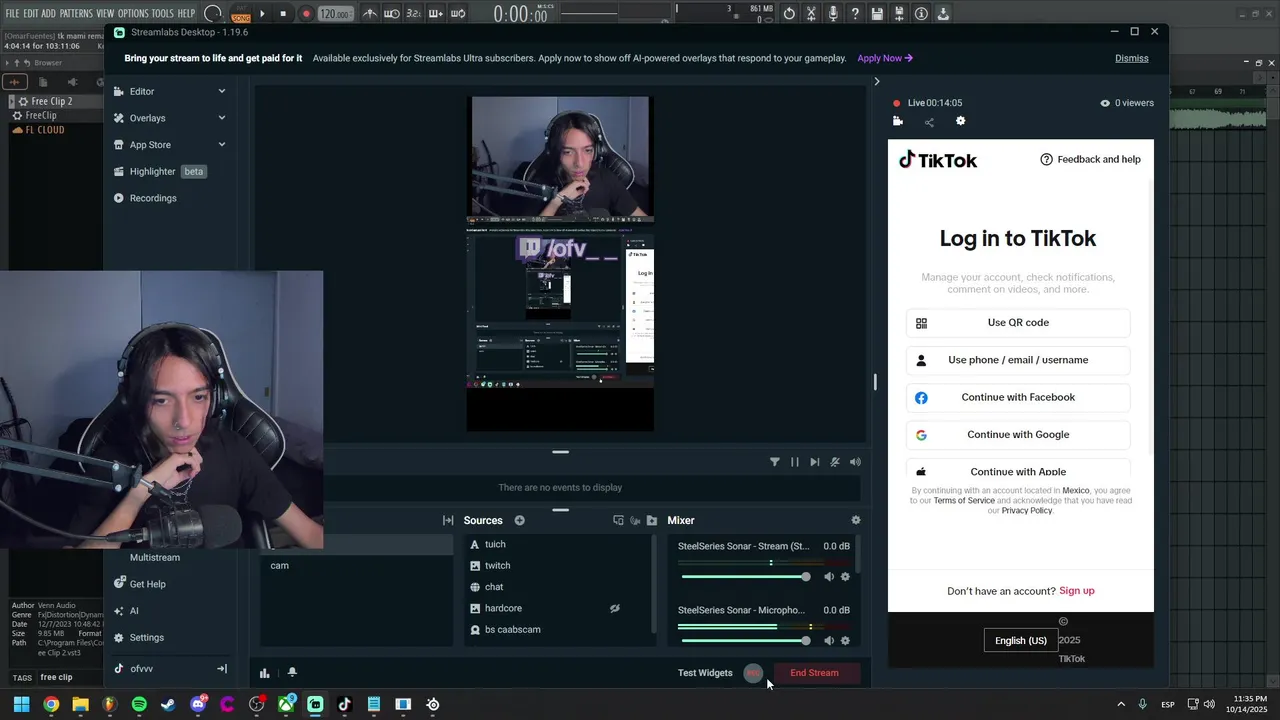Screen dimensions: 1280x720
Task: Open notifications bell icon
Action: tap(292, 672)
